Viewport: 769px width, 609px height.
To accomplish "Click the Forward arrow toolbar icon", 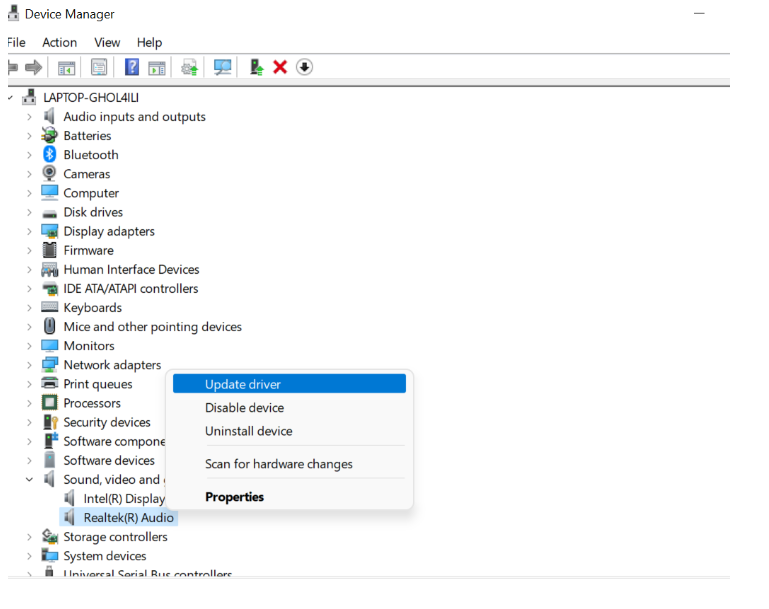I will (33, 67).
